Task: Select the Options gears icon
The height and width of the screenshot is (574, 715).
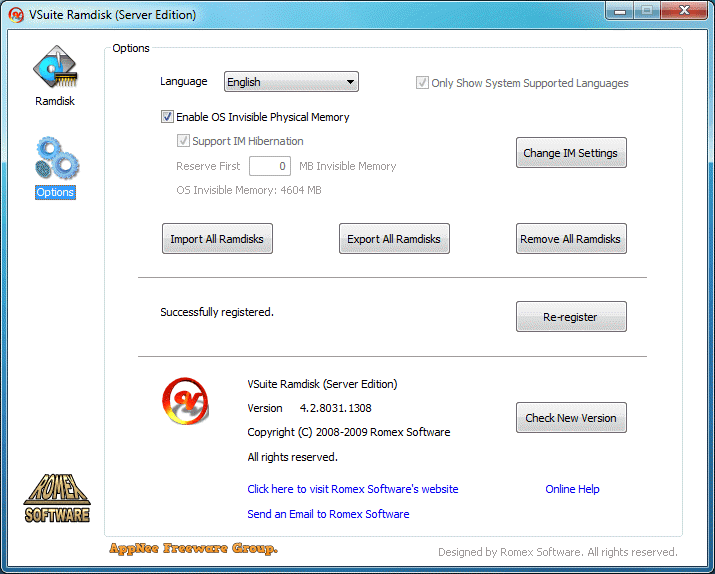Action: coord(57,158)
